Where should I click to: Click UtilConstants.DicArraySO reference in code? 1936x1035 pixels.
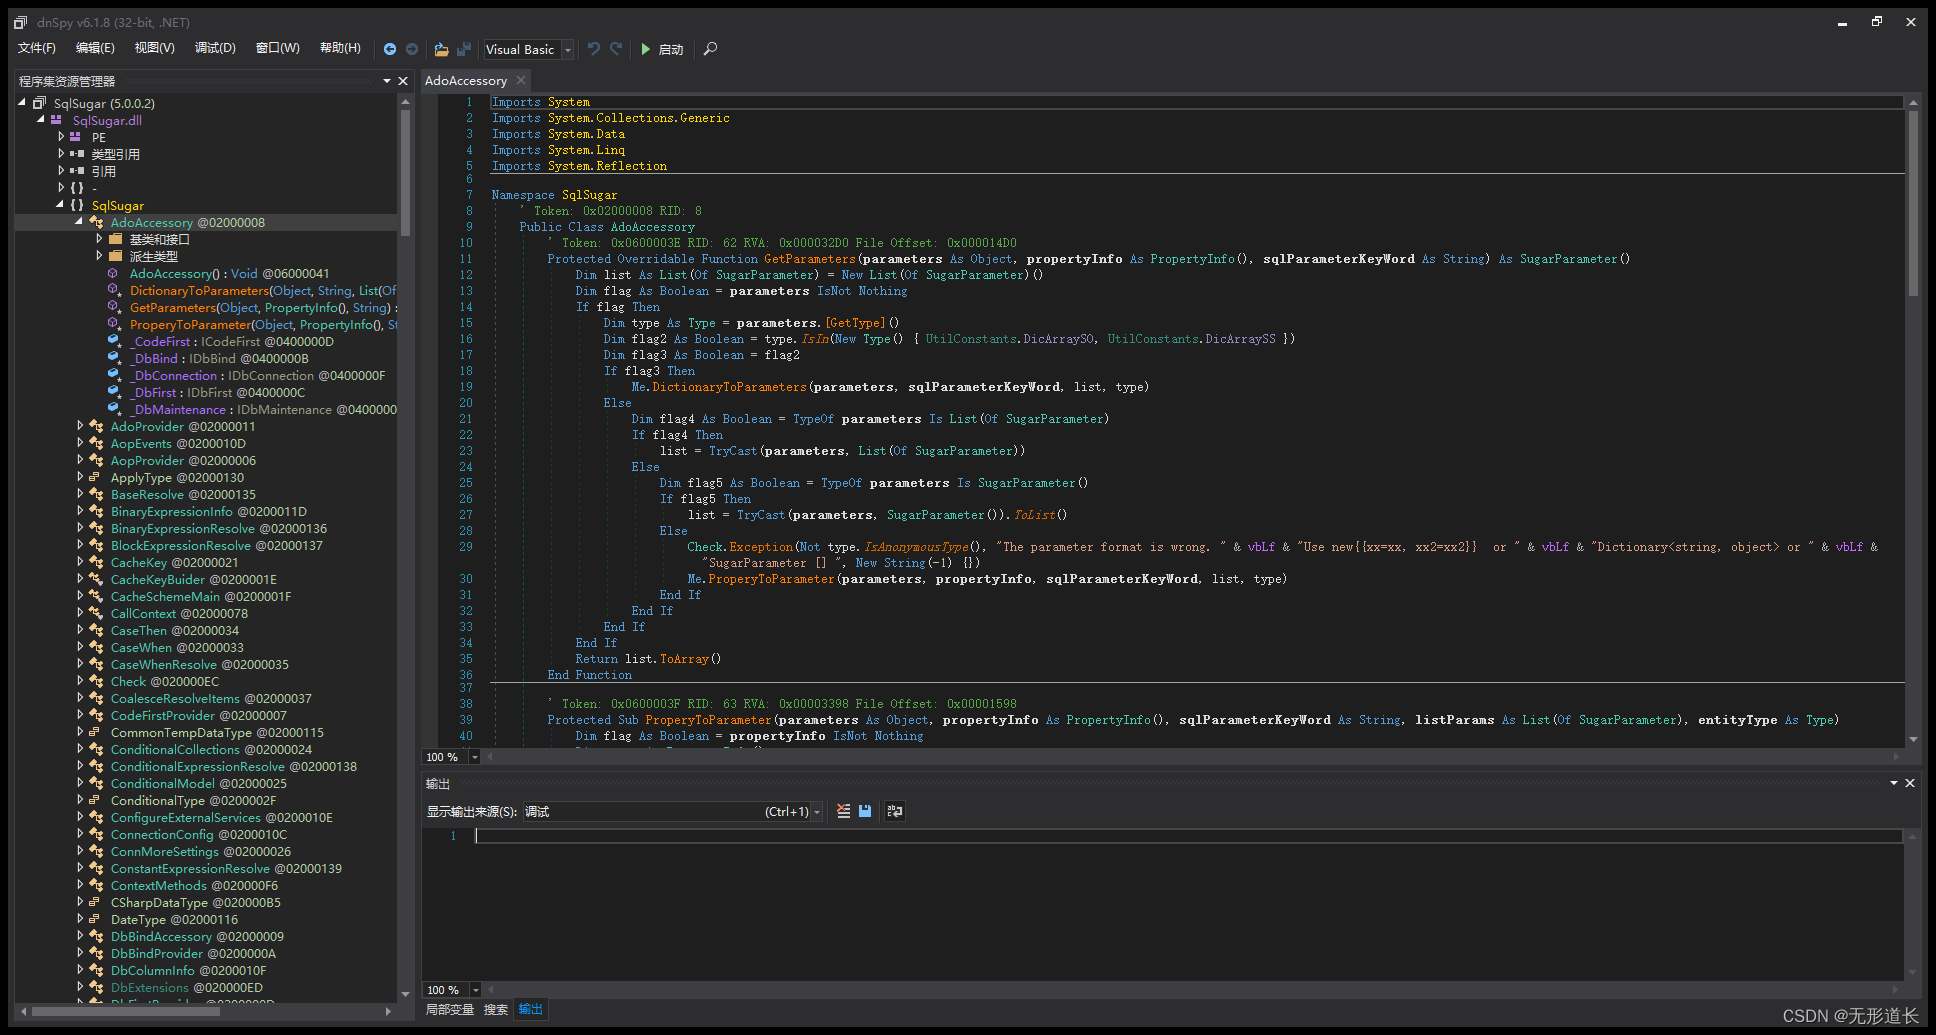click(x=1010, y=339)
